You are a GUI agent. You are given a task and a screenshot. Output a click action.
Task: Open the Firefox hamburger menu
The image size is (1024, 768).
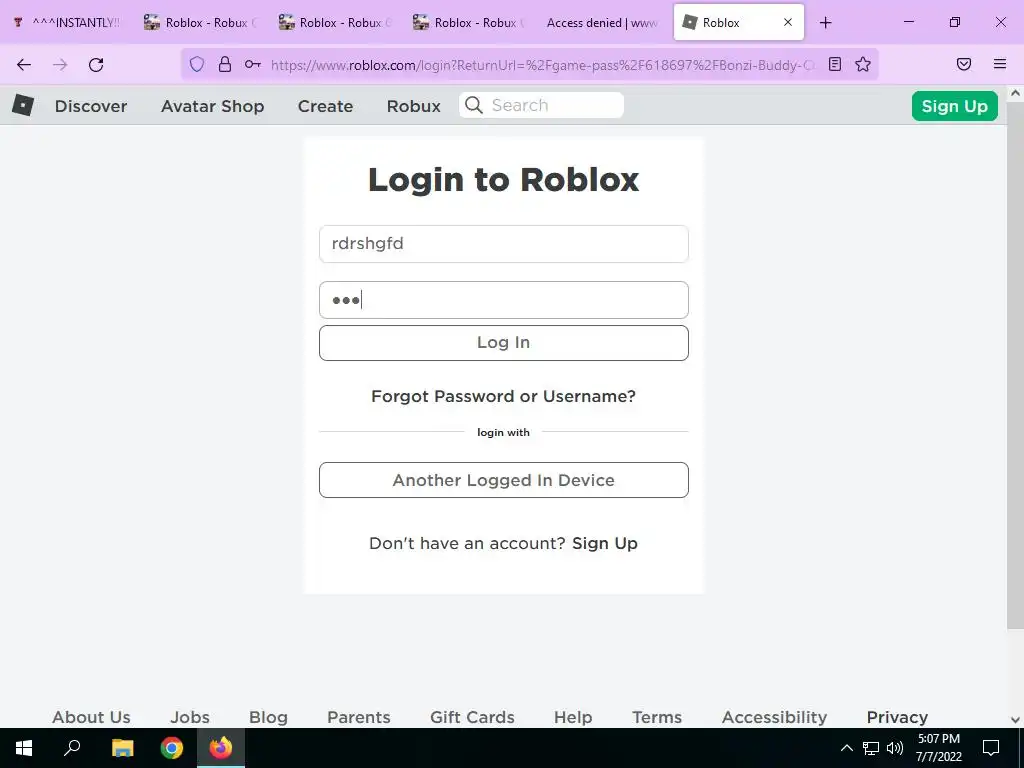(1000, 64)
